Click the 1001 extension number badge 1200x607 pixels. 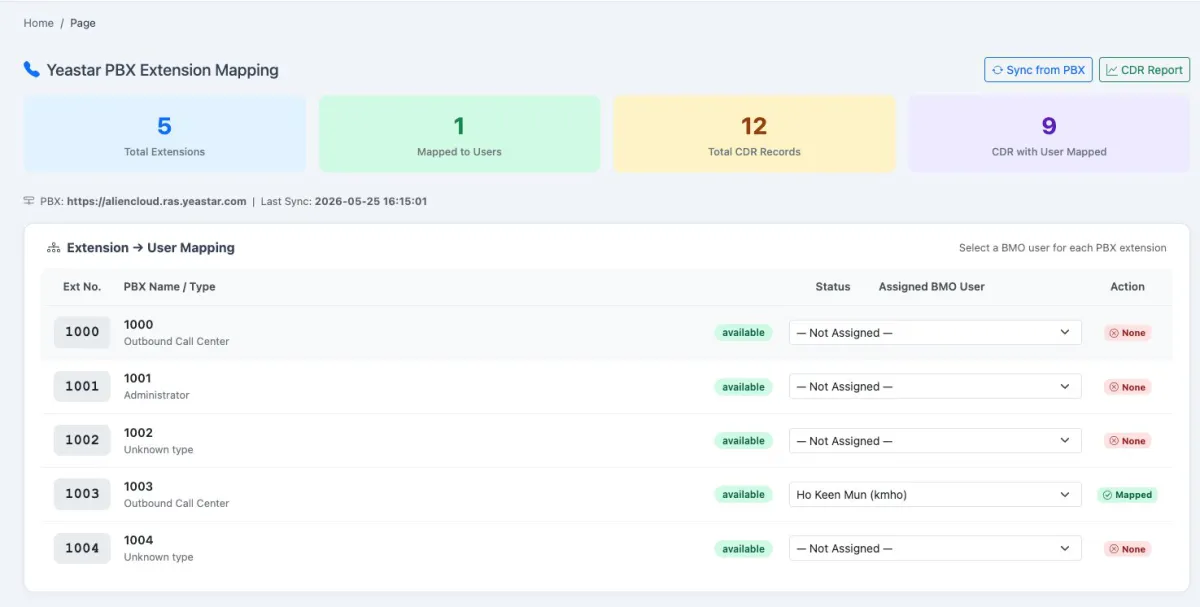coord(82,386)
